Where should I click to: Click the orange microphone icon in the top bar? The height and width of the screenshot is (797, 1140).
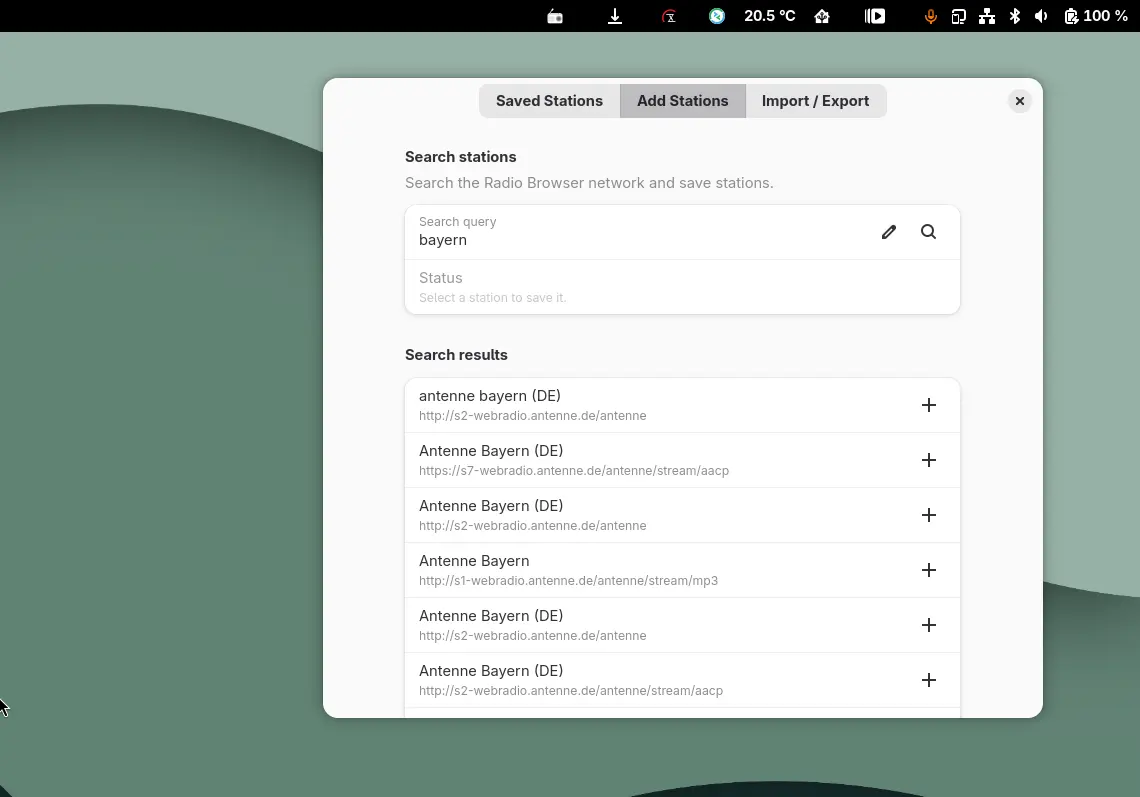click(x=930, y=16)
